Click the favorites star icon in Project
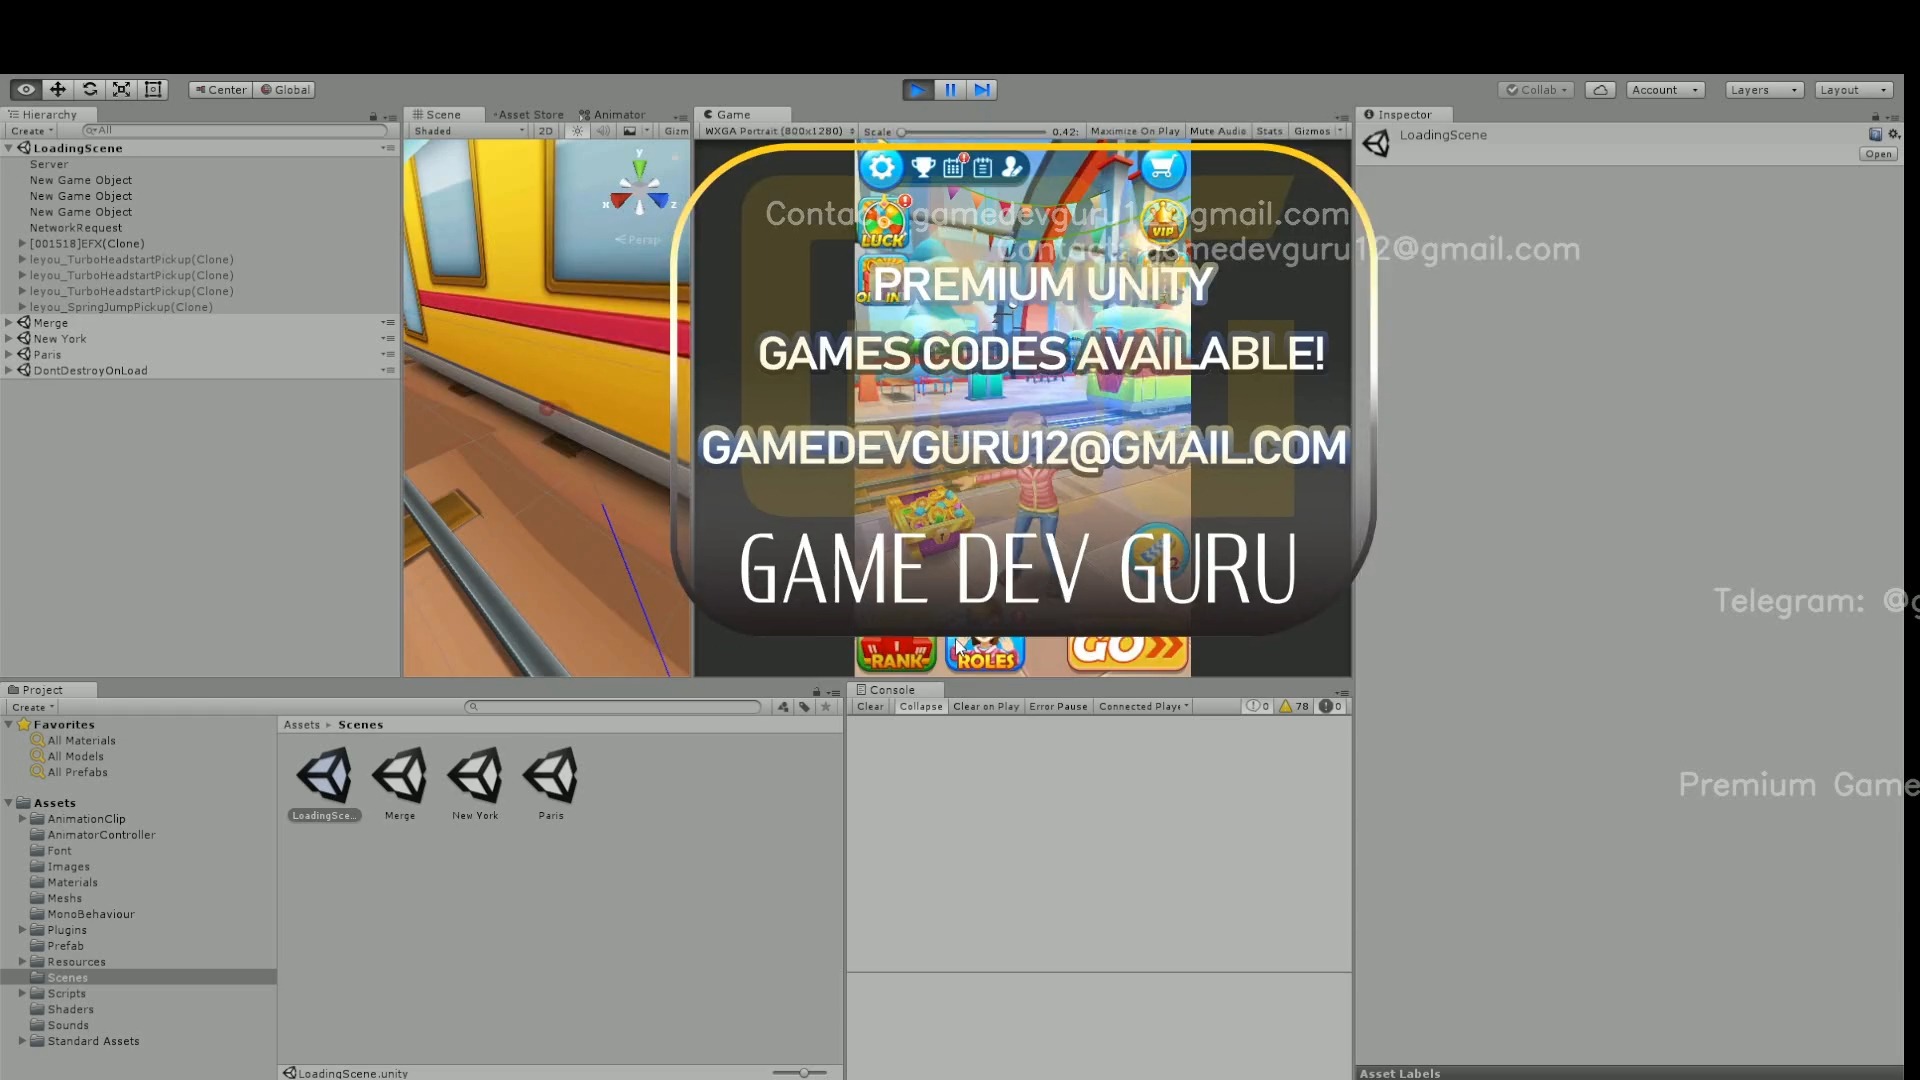Image resolution: width=1920 pixels, height=1080 pixels. [826, 706]
